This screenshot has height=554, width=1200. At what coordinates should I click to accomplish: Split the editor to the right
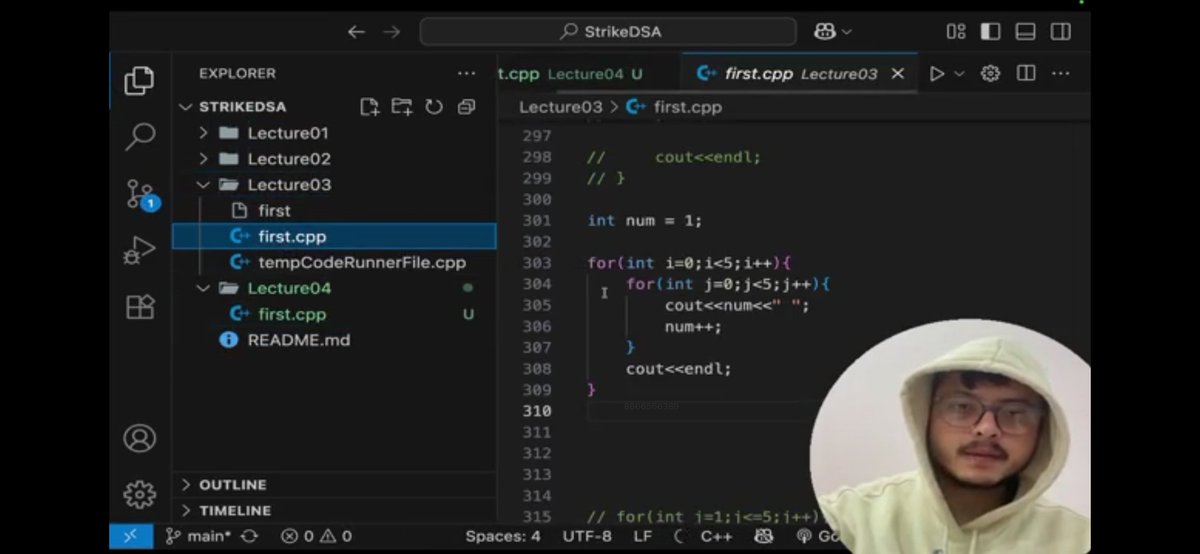1026,74
